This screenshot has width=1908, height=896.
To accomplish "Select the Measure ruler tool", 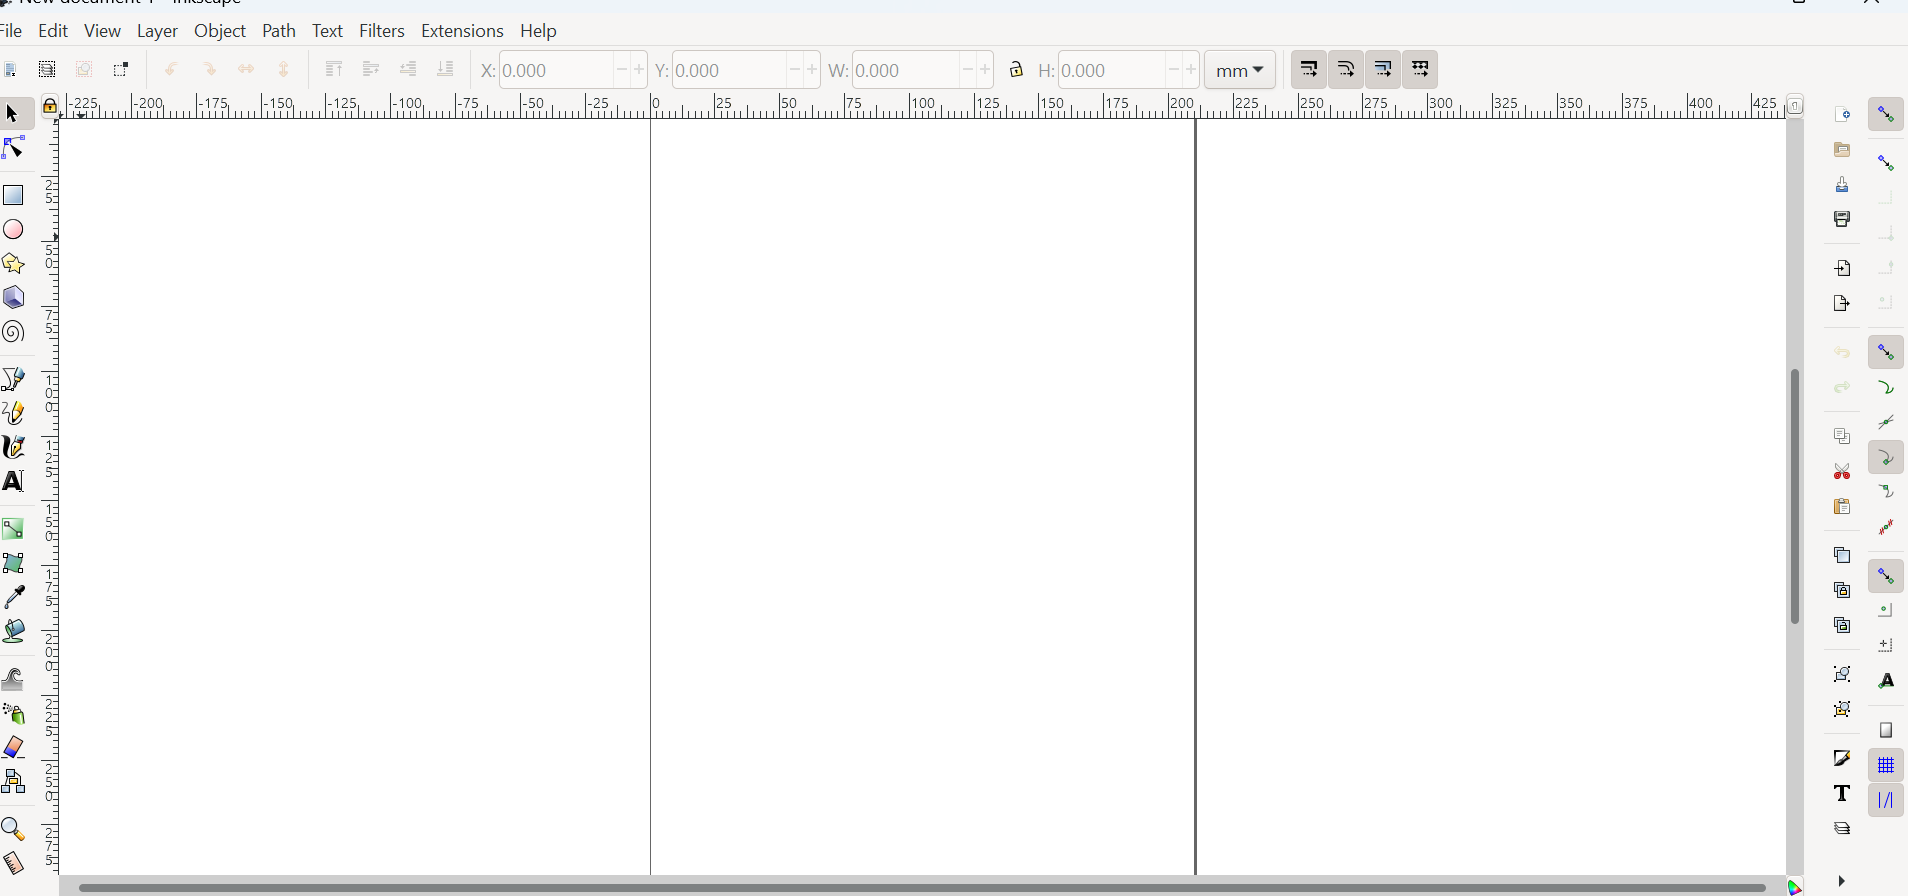I will (13, 863).
